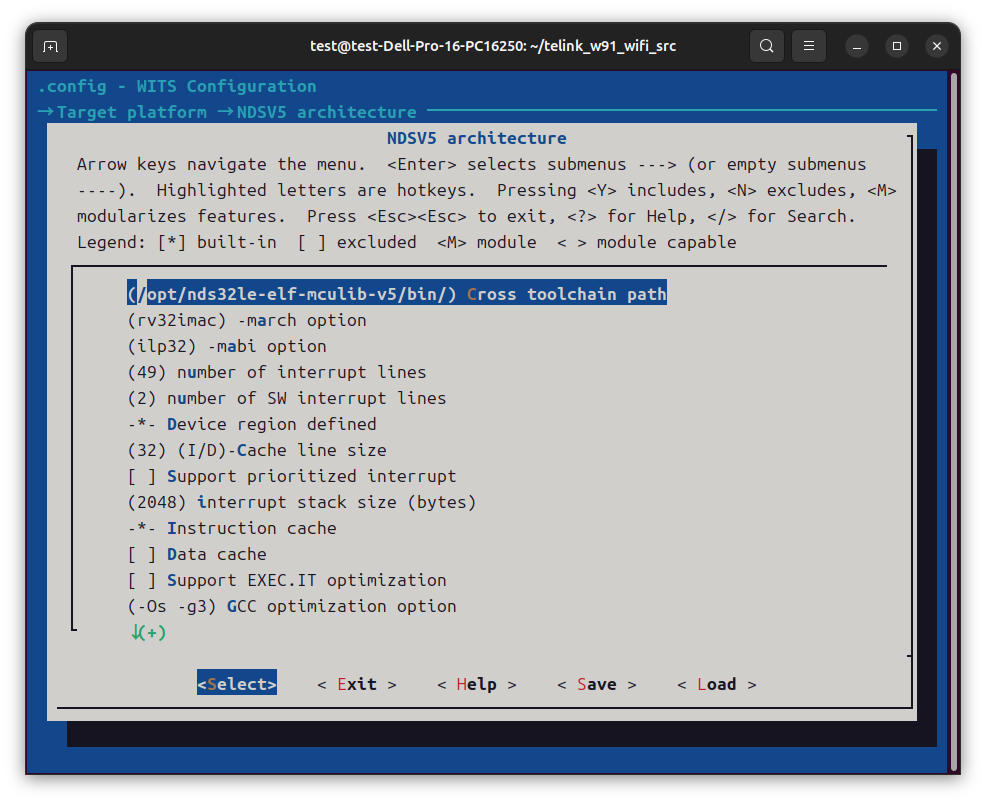The image size is (986, 803).
Task: Click the < Help > button
Action: [477, 684]
